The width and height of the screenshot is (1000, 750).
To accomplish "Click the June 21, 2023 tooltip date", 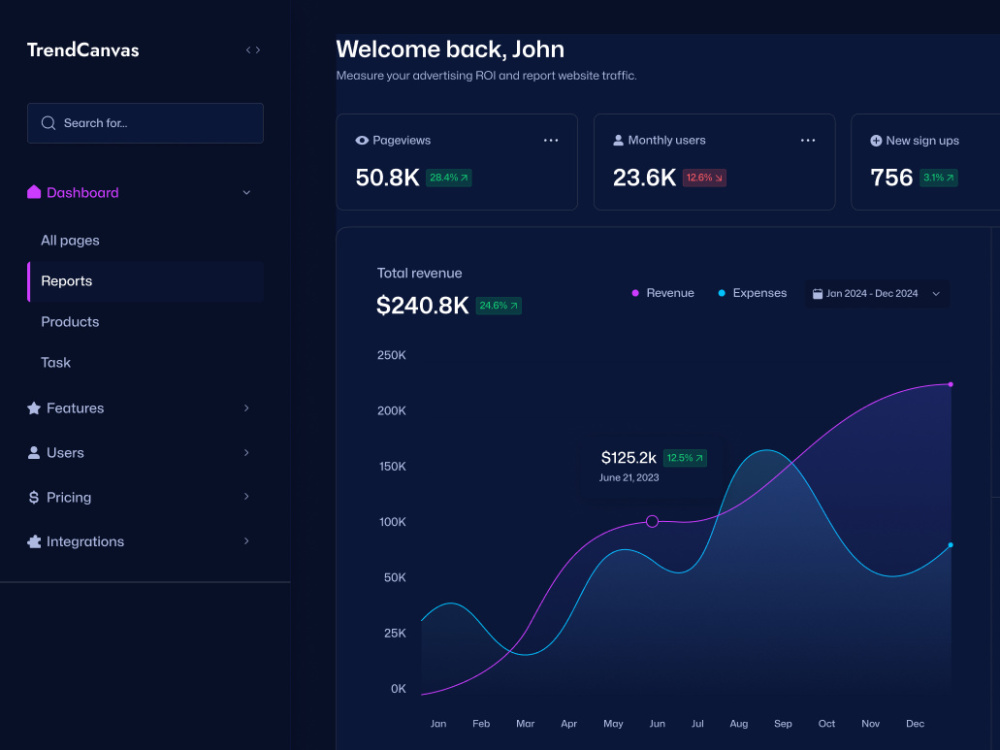I will click(629, 478).
